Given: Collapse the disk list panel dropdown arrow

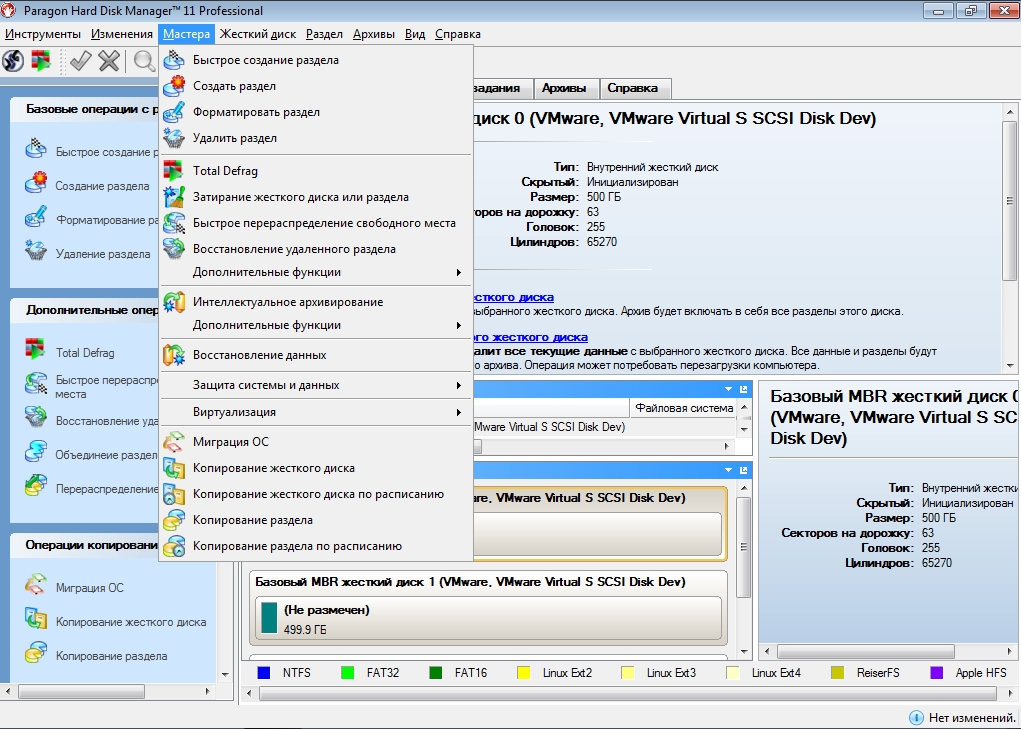Looking at the screenshot, I should pos(729,389).
